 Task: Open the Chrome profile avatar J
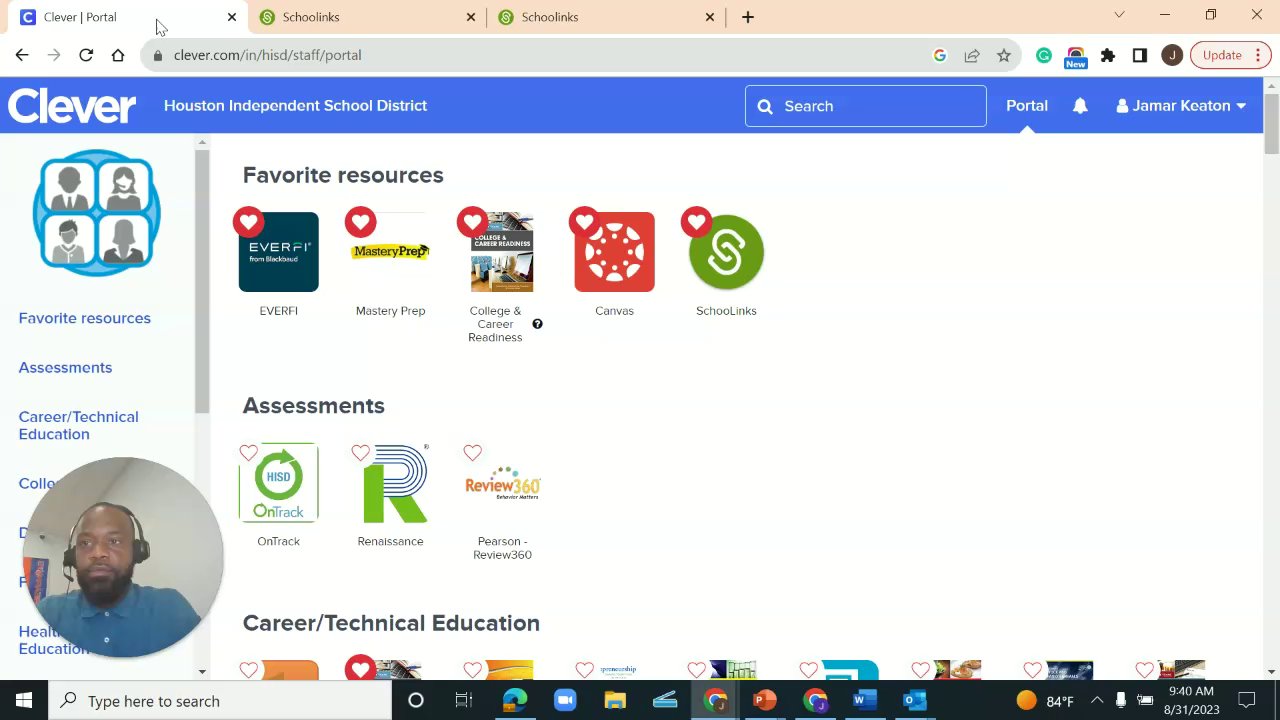point(1172,56)
